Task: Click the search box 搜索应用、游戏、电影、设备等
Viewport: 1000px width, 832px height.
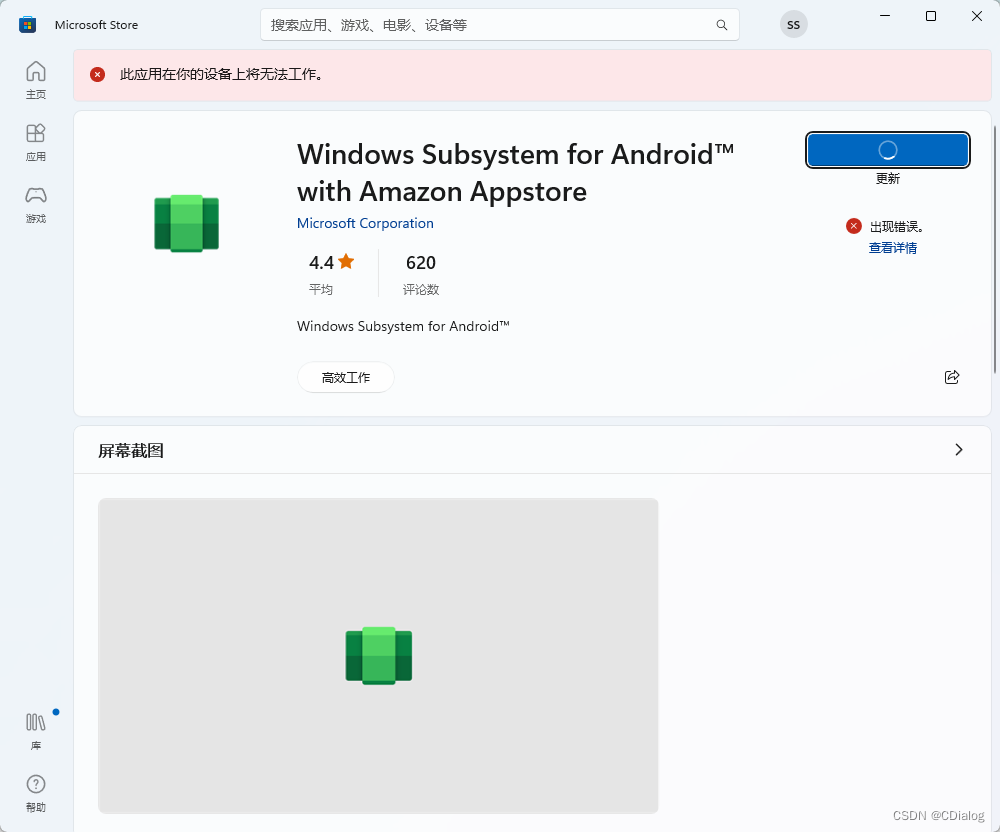Action: coord(499,25)
